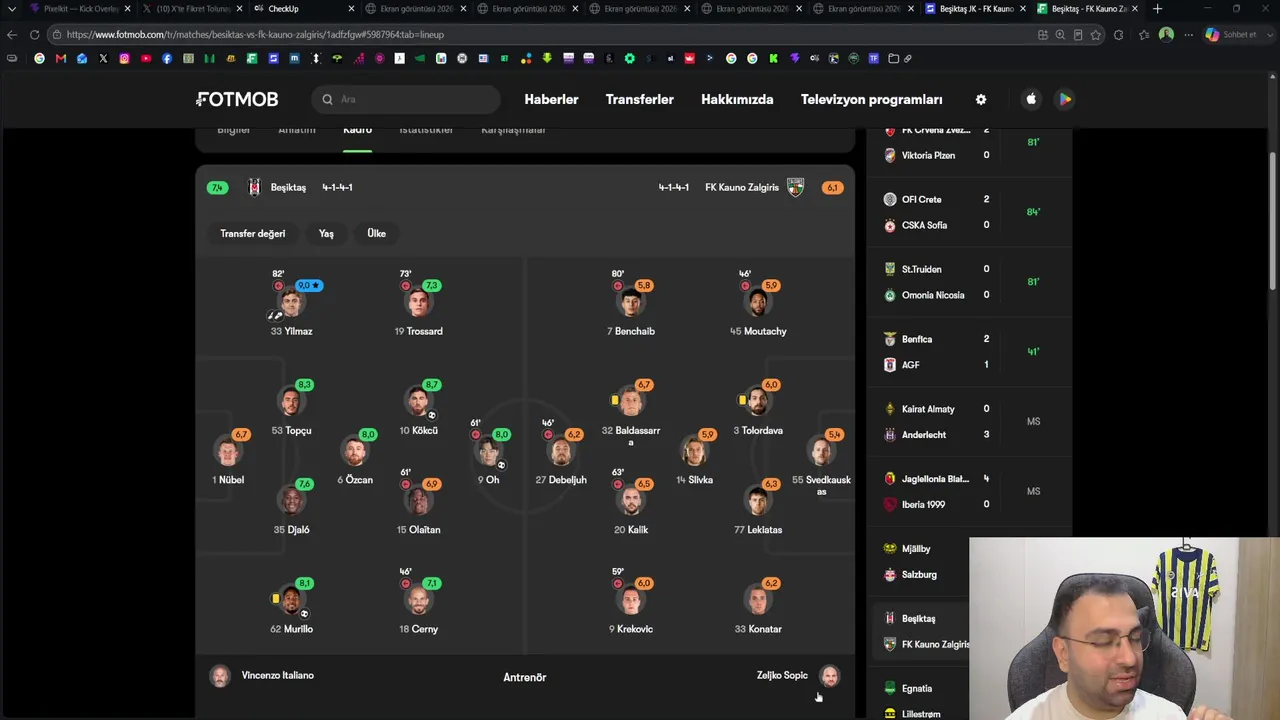Select the Kadro tab
The image size is (1280, 720).
point(357,131)
